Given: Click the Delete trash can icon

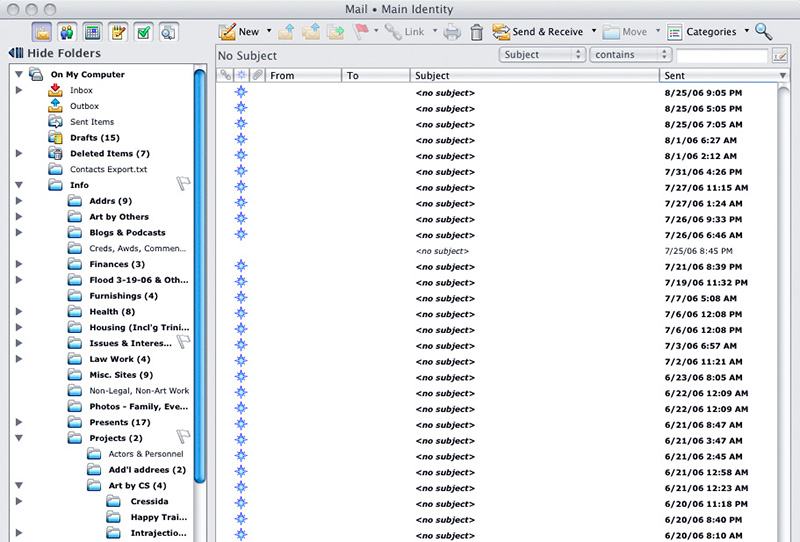Looking at the screenshot, I should (477, 32).
